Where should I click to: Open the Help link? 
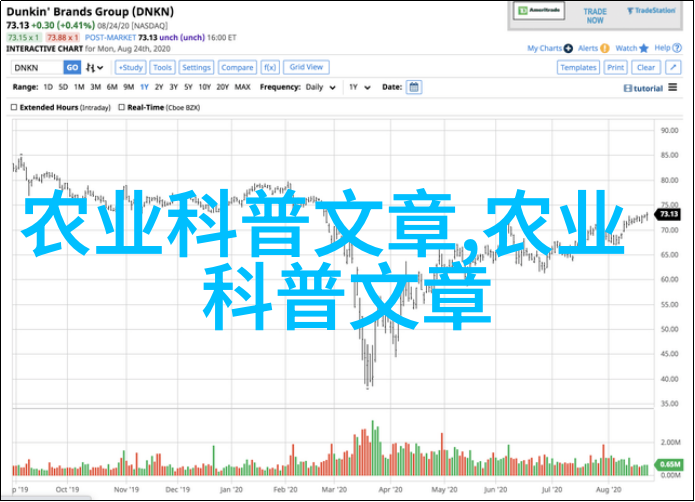(x=662, y=48)
